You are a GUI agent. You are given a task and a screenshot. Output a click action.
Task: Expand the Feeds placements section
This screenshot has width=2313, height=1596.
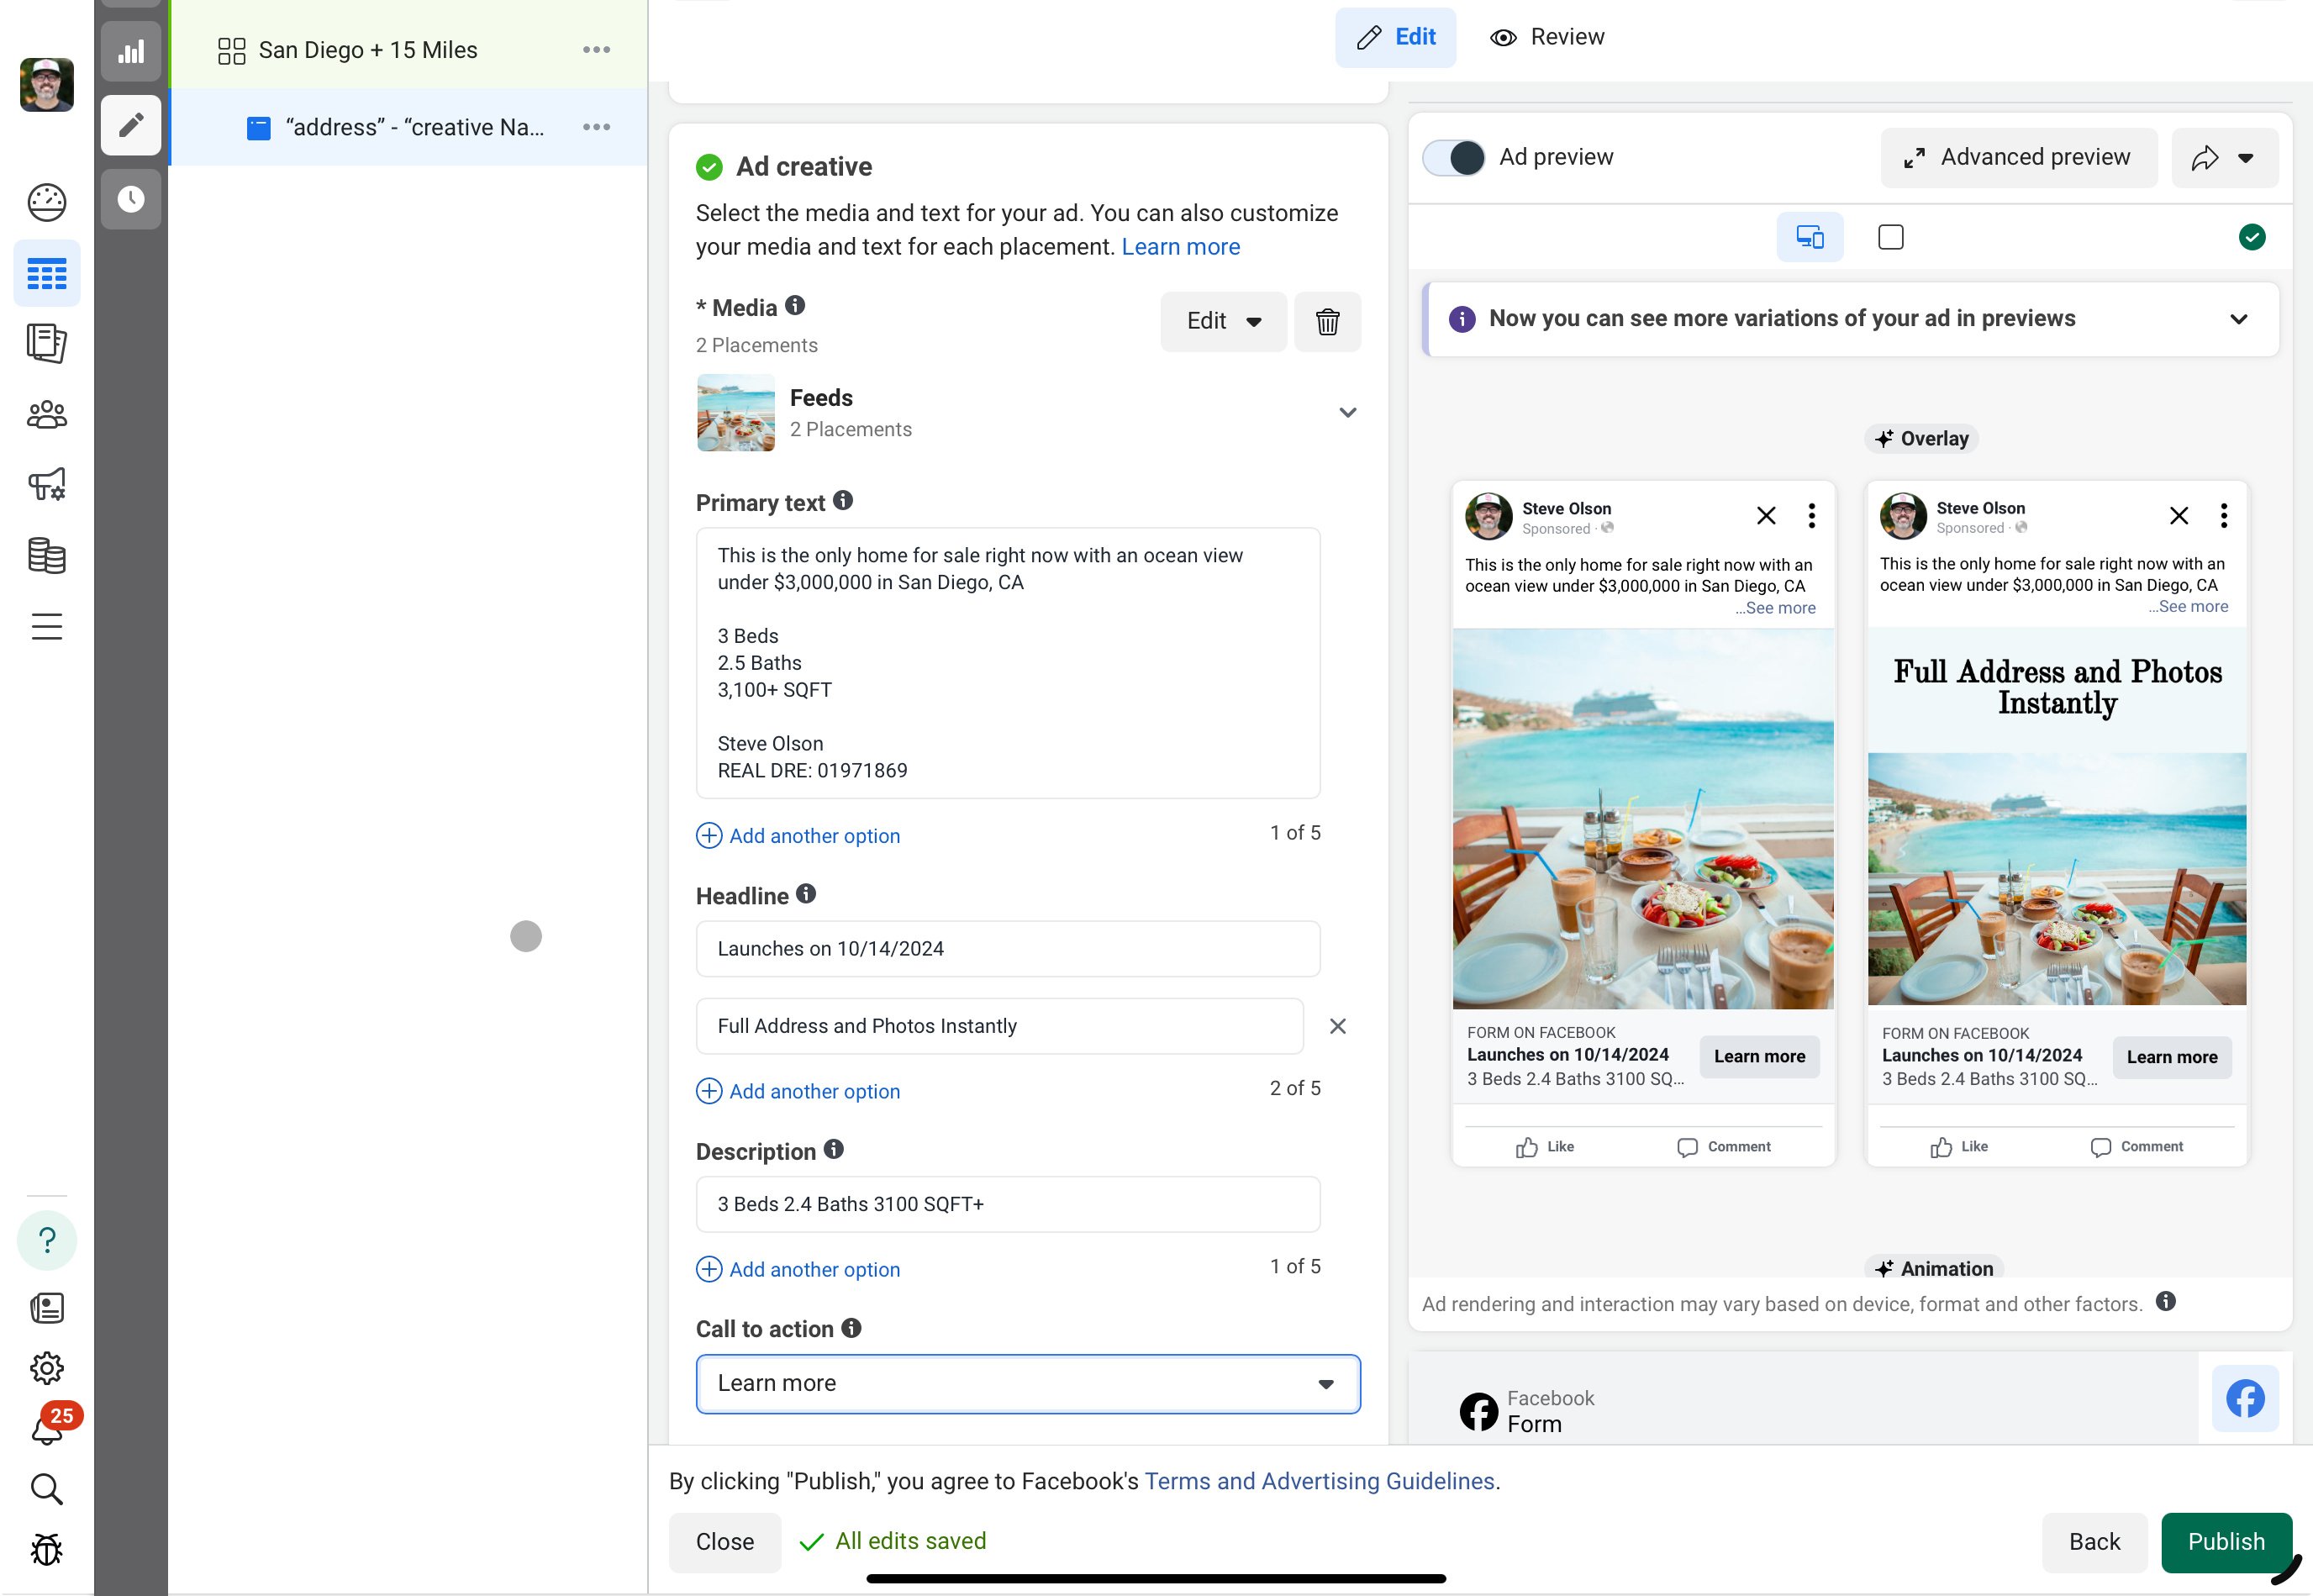[x=1347, y=413]
